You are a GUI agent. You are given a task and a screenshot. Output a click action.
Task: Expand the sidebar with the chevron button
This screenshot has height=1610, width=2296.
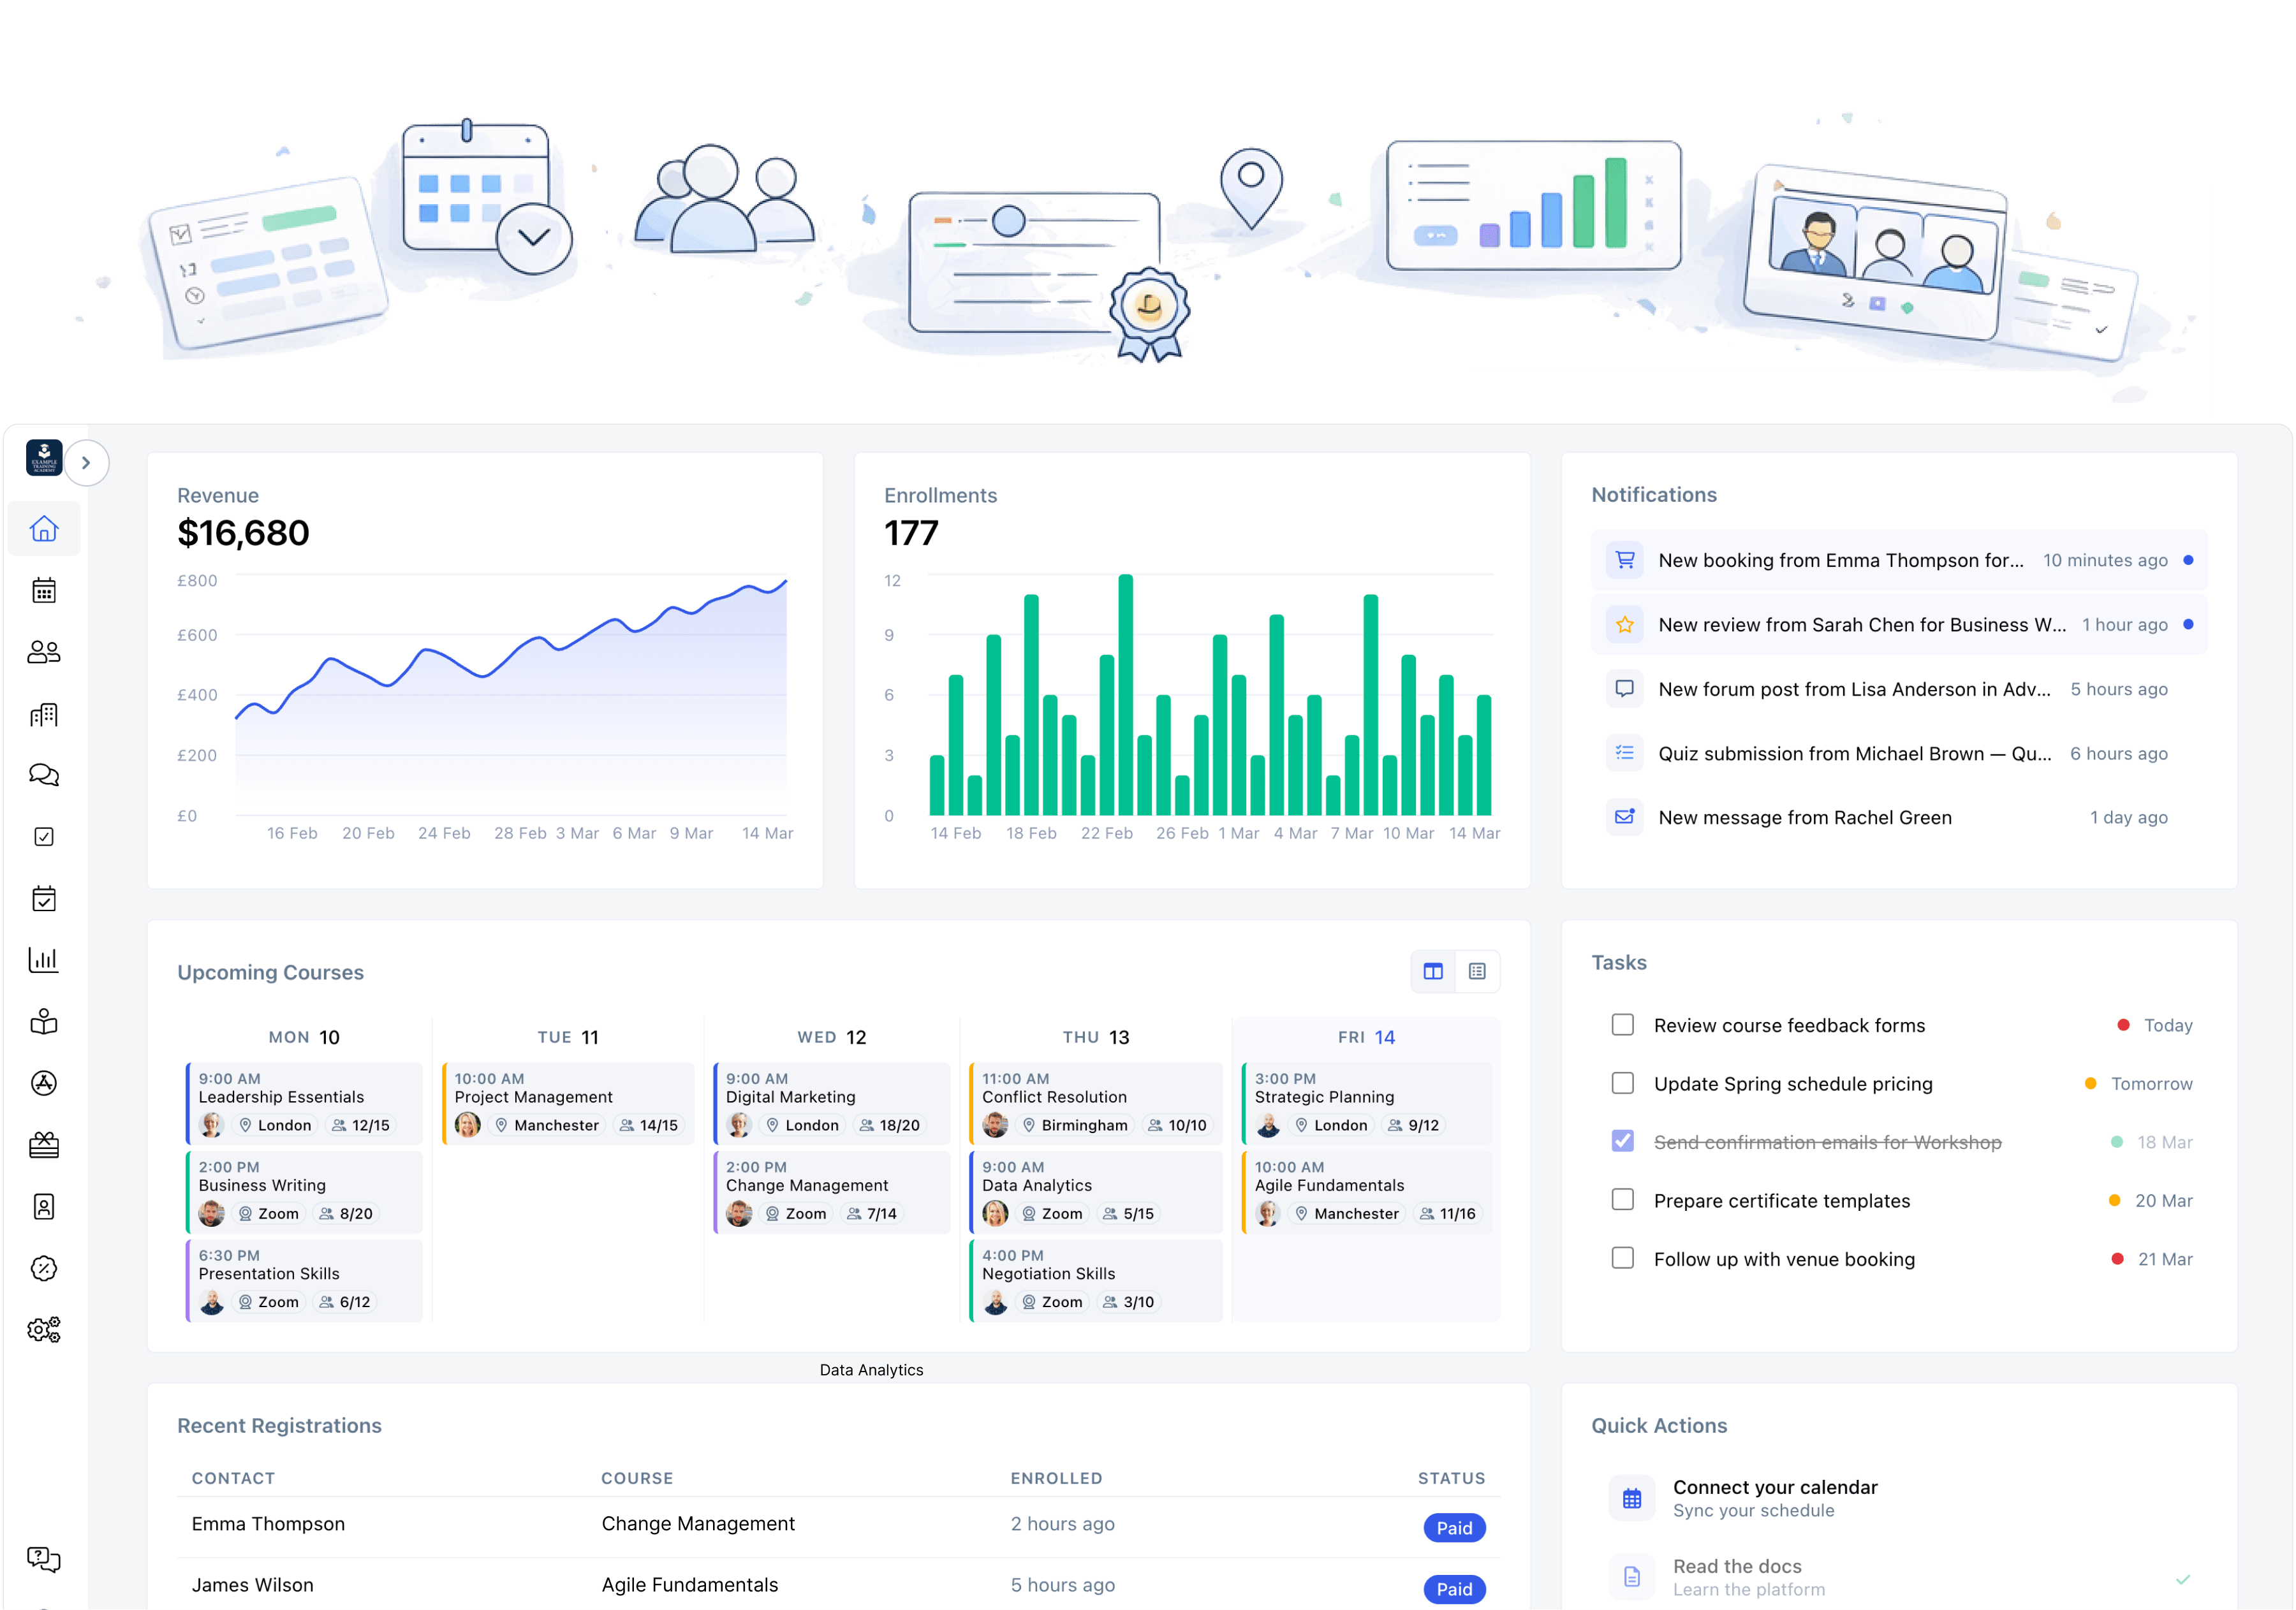click(86, 463)
